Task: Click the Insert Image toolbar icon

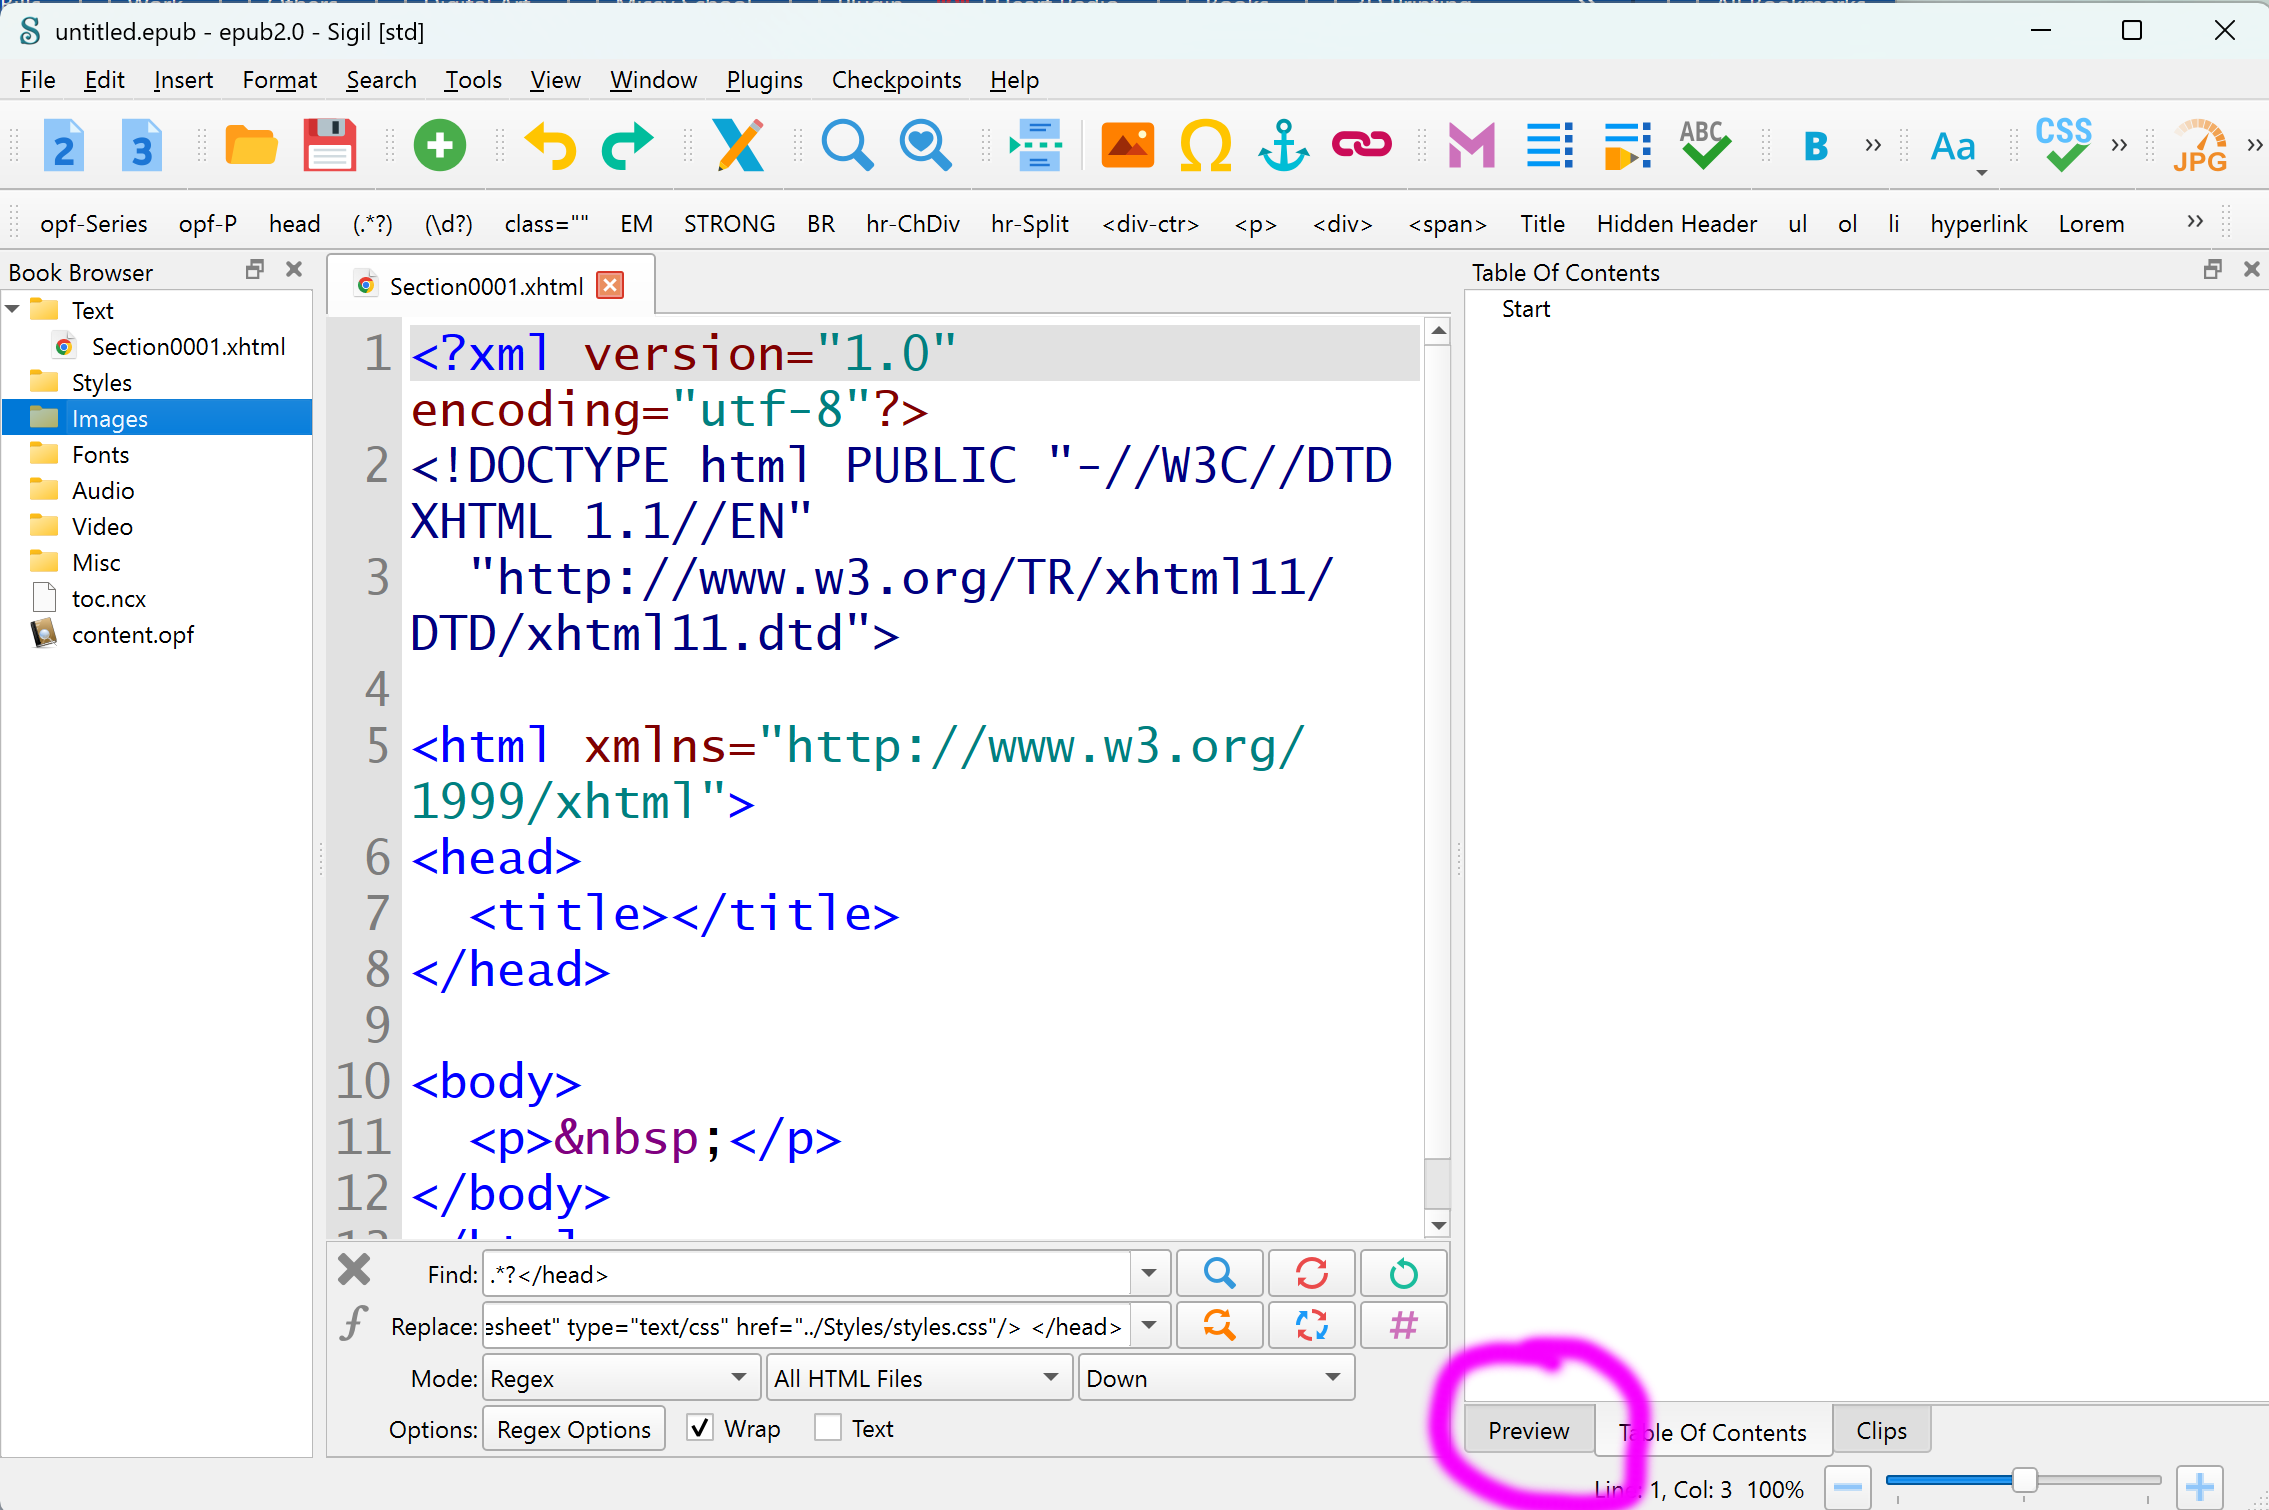Action: pos(1127,146)
